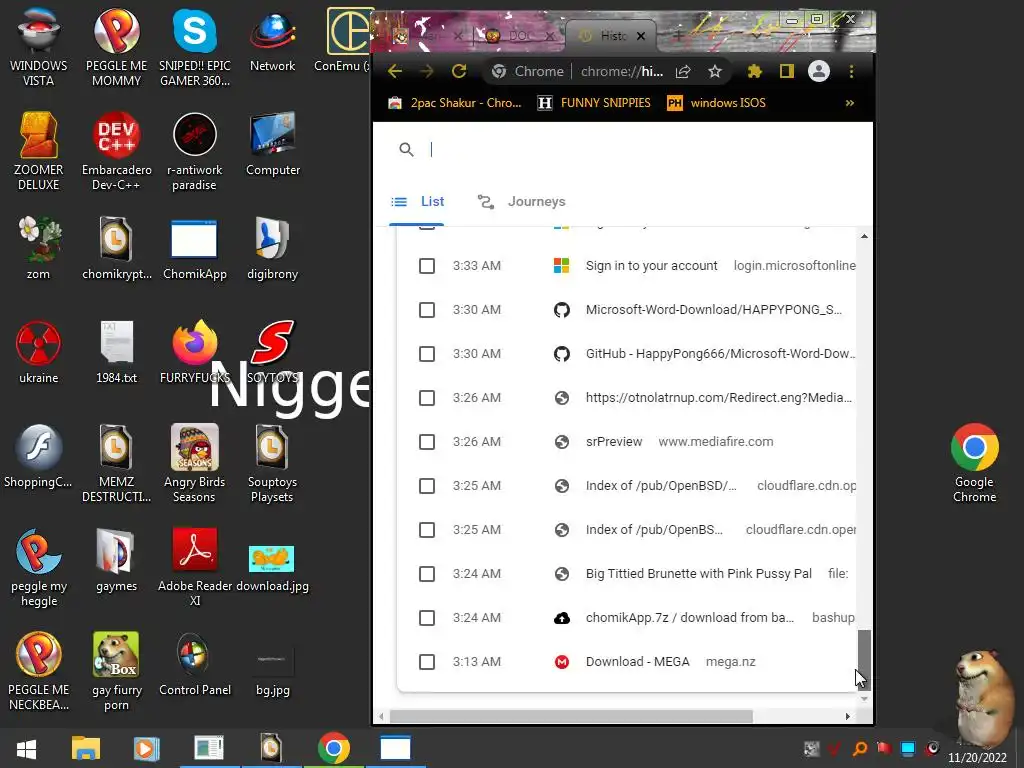Select the ZOOMER DELUXE desktop icon
Screen dimensions: 1024x768
point(39,151)
